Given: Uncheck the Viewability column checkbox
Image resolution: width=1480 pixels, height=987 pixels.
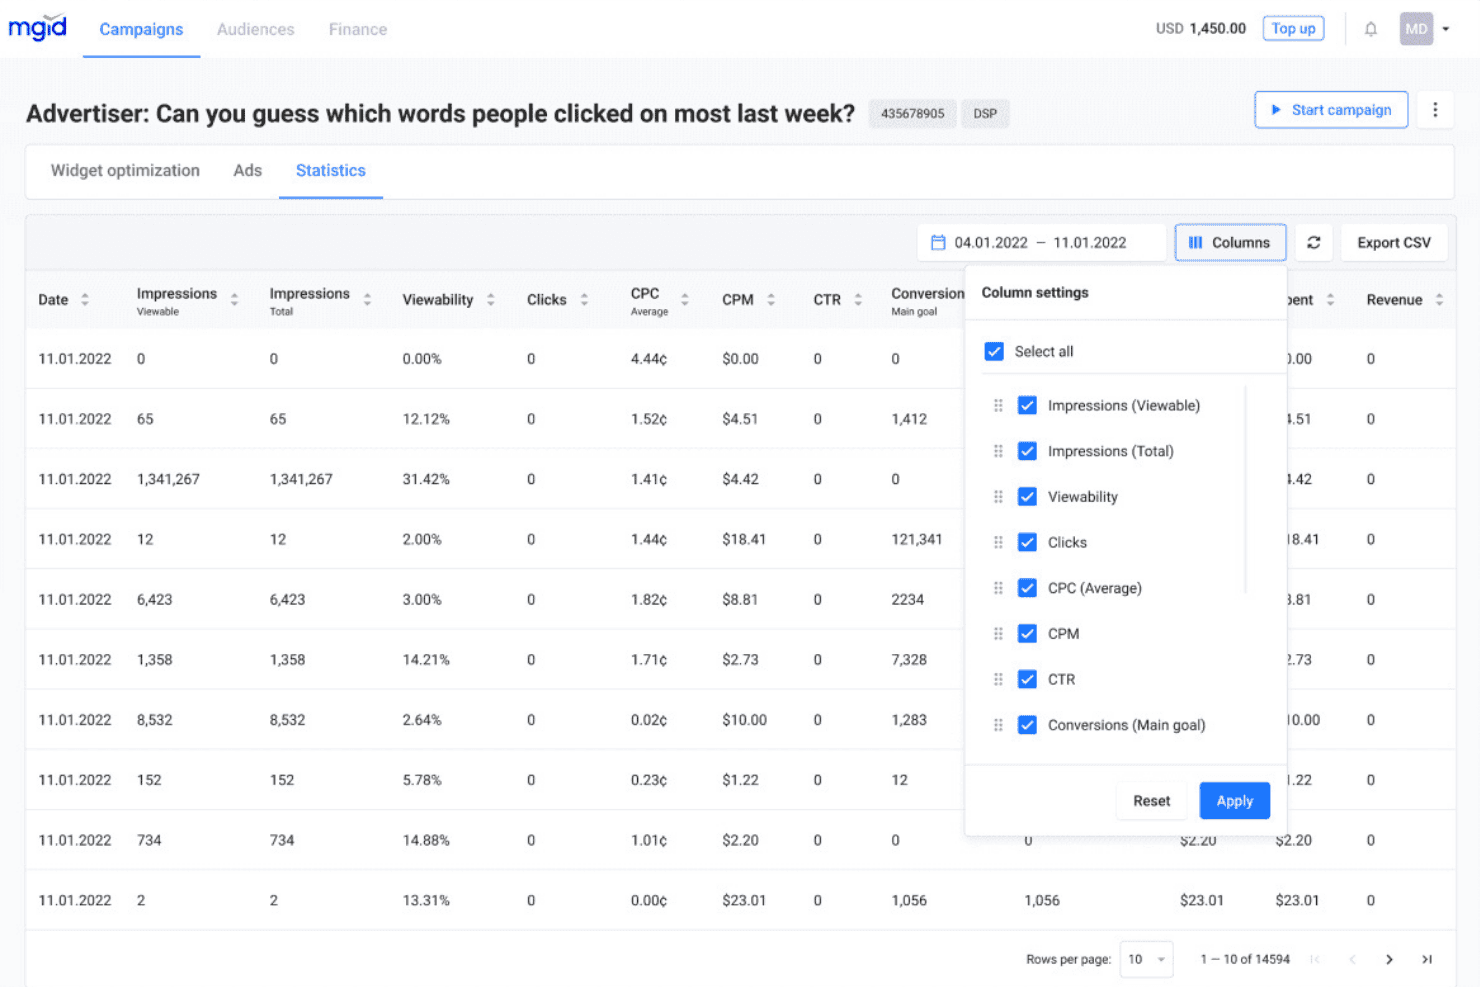Looking at the screenshot, I should [1027, 497].
